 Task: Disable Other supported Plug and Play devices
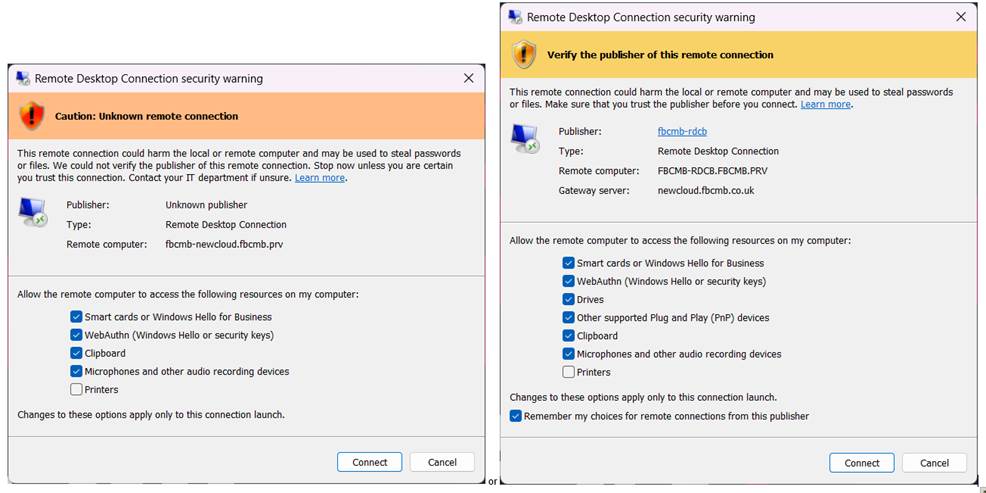click(x=569, y=317)
